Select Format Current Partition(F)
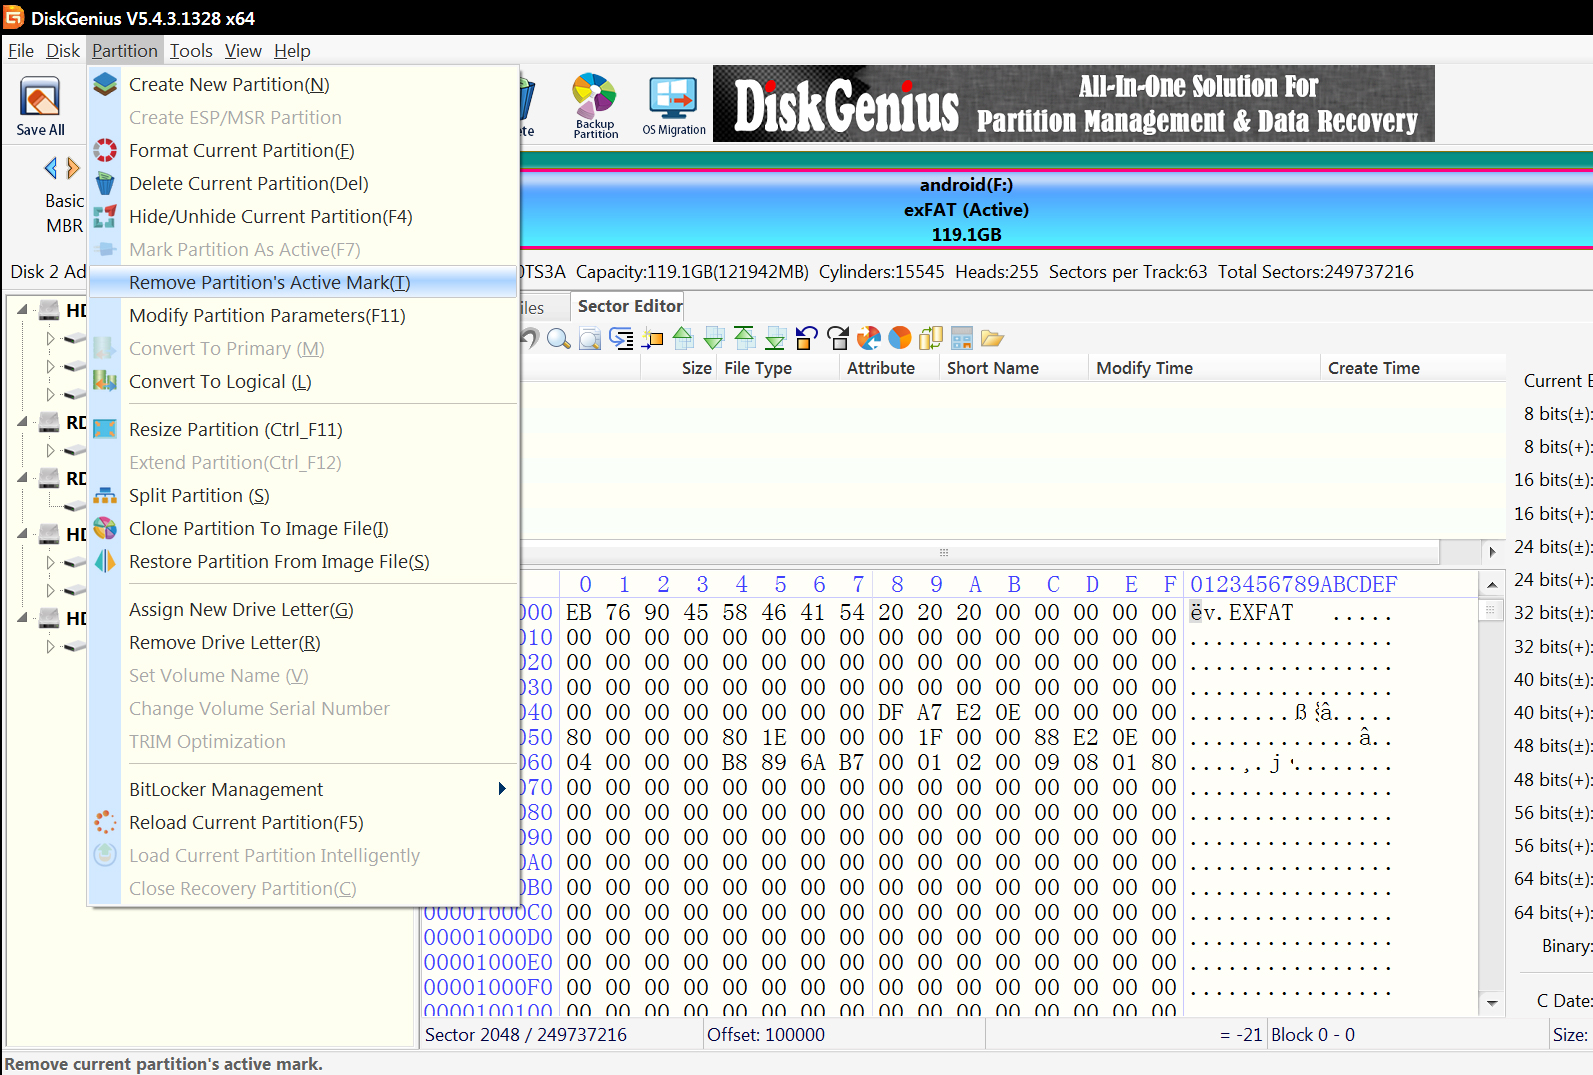 point(303,151)
